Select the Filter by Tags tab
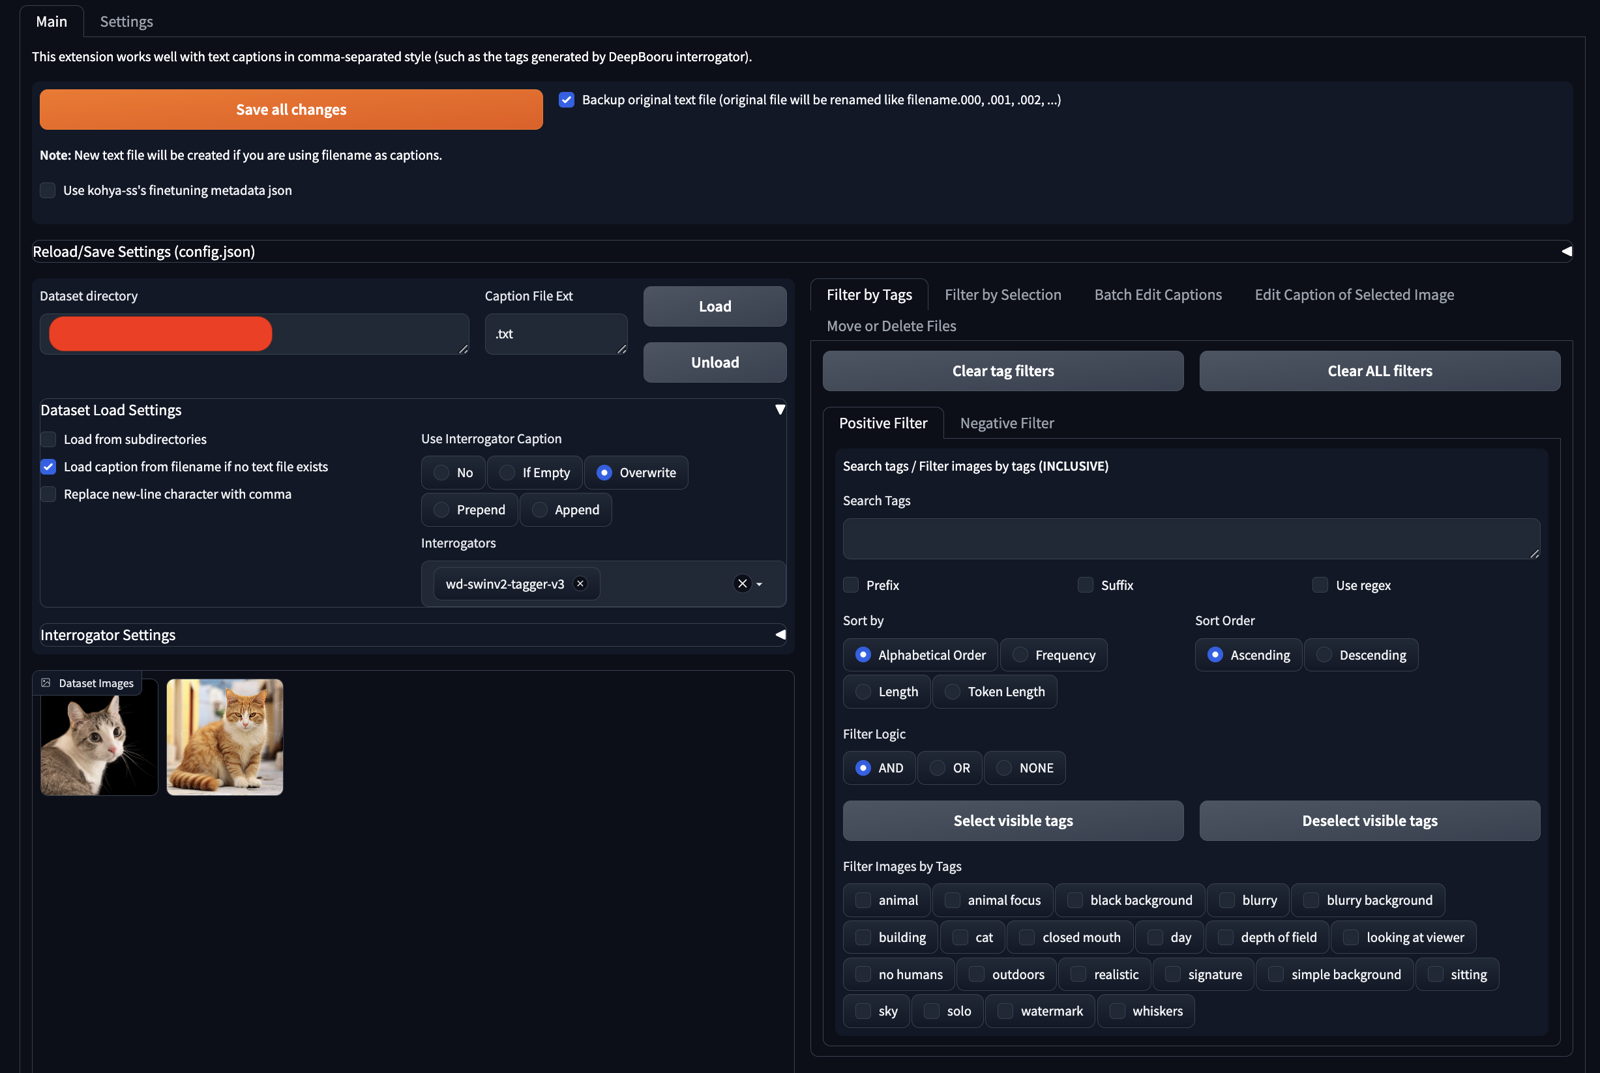 pos(869,295)
